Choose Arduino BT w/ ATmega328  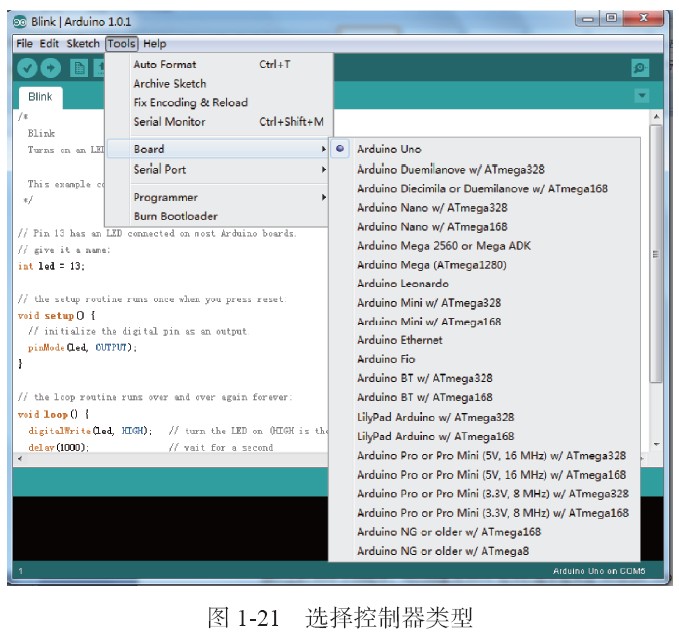coord(485,379)
